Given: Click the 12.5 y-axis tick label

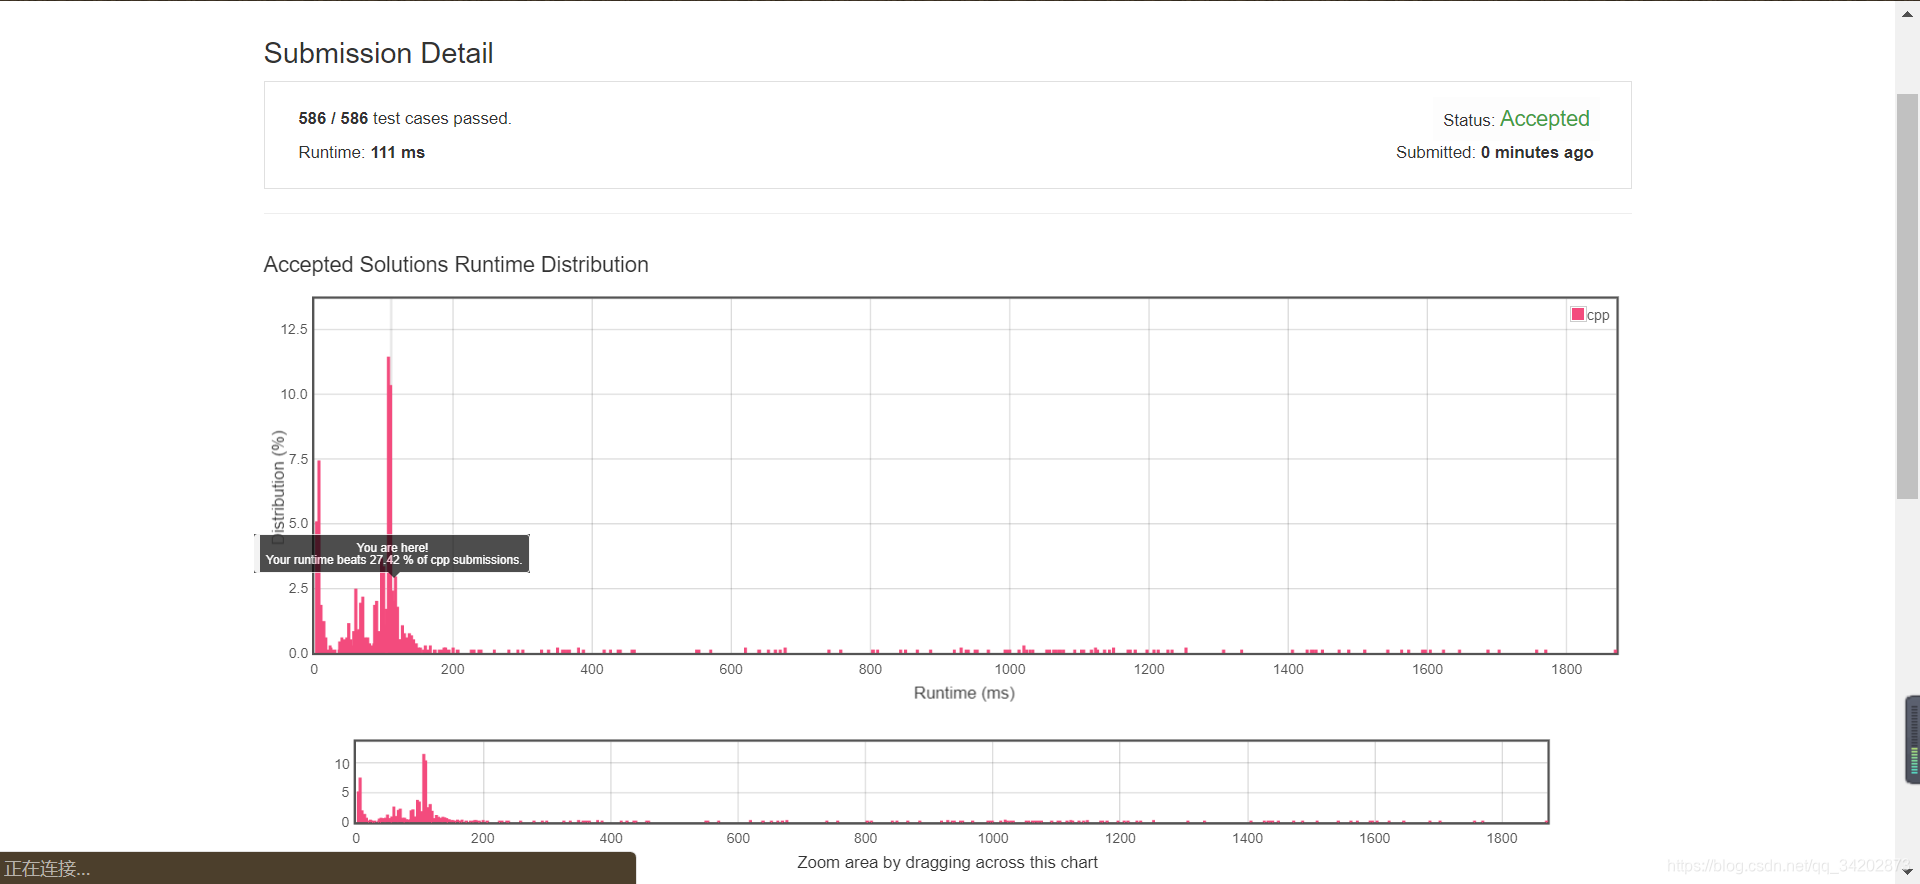Looking at the screenshot, I should [x=294, y=329].
